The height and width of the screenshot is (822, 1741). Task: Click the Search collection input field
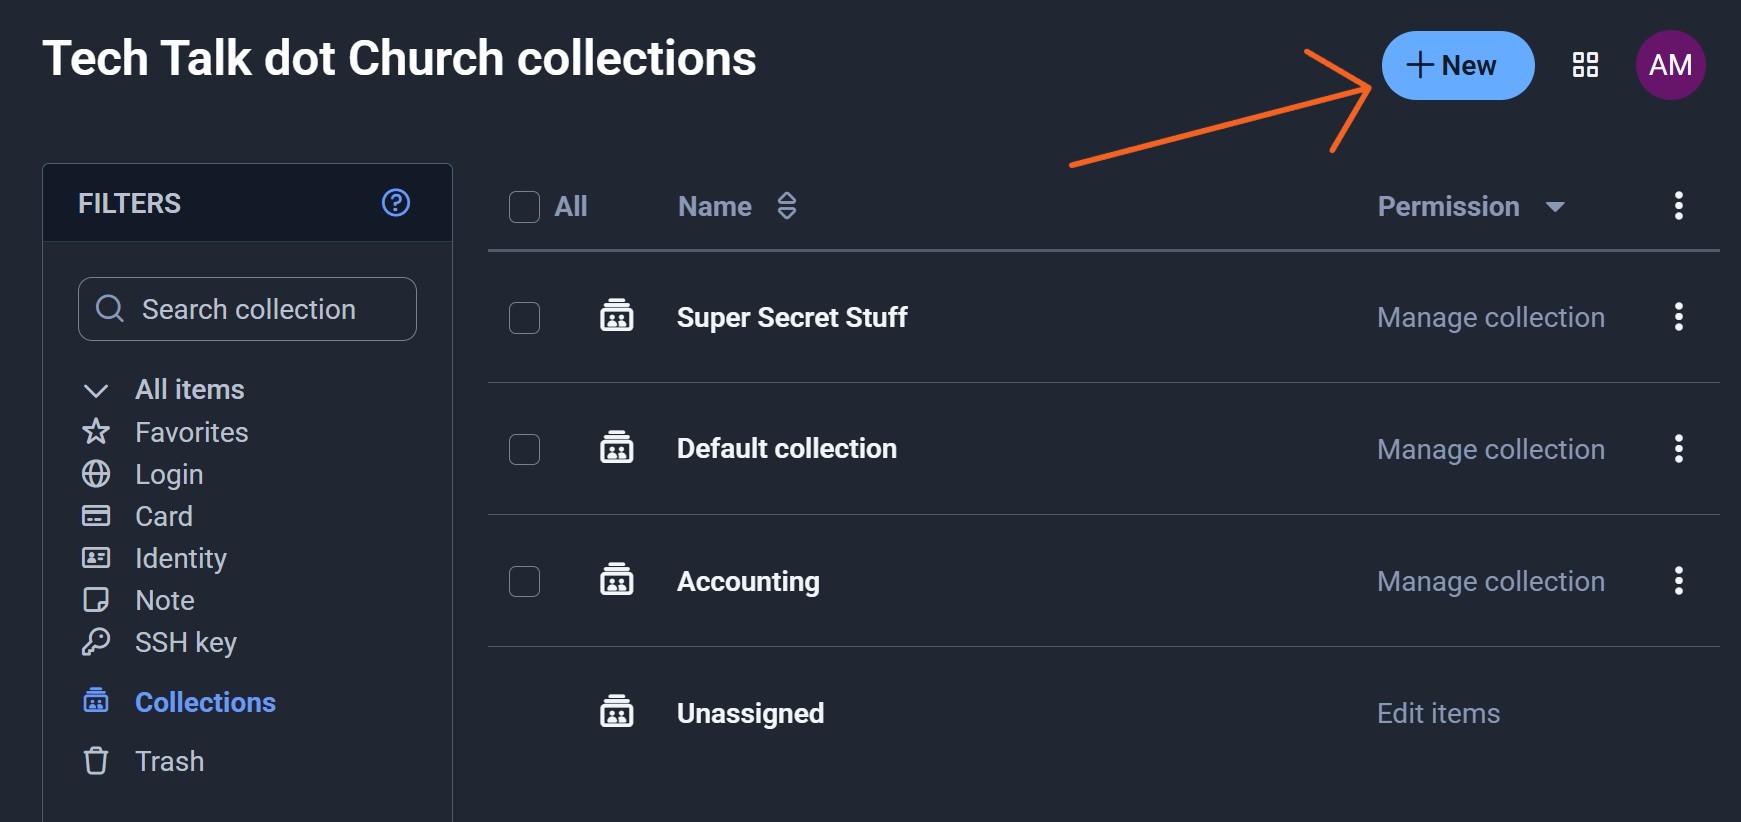(247, 309)
